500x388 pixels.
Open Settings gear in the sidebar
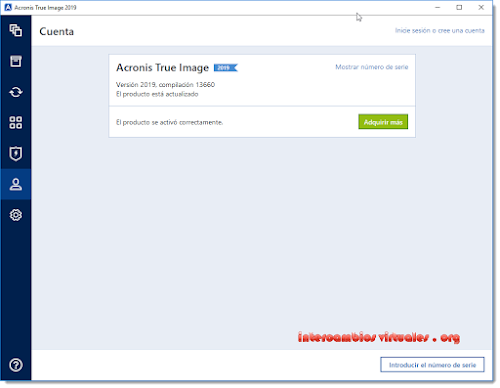click(x=16, y=215)
